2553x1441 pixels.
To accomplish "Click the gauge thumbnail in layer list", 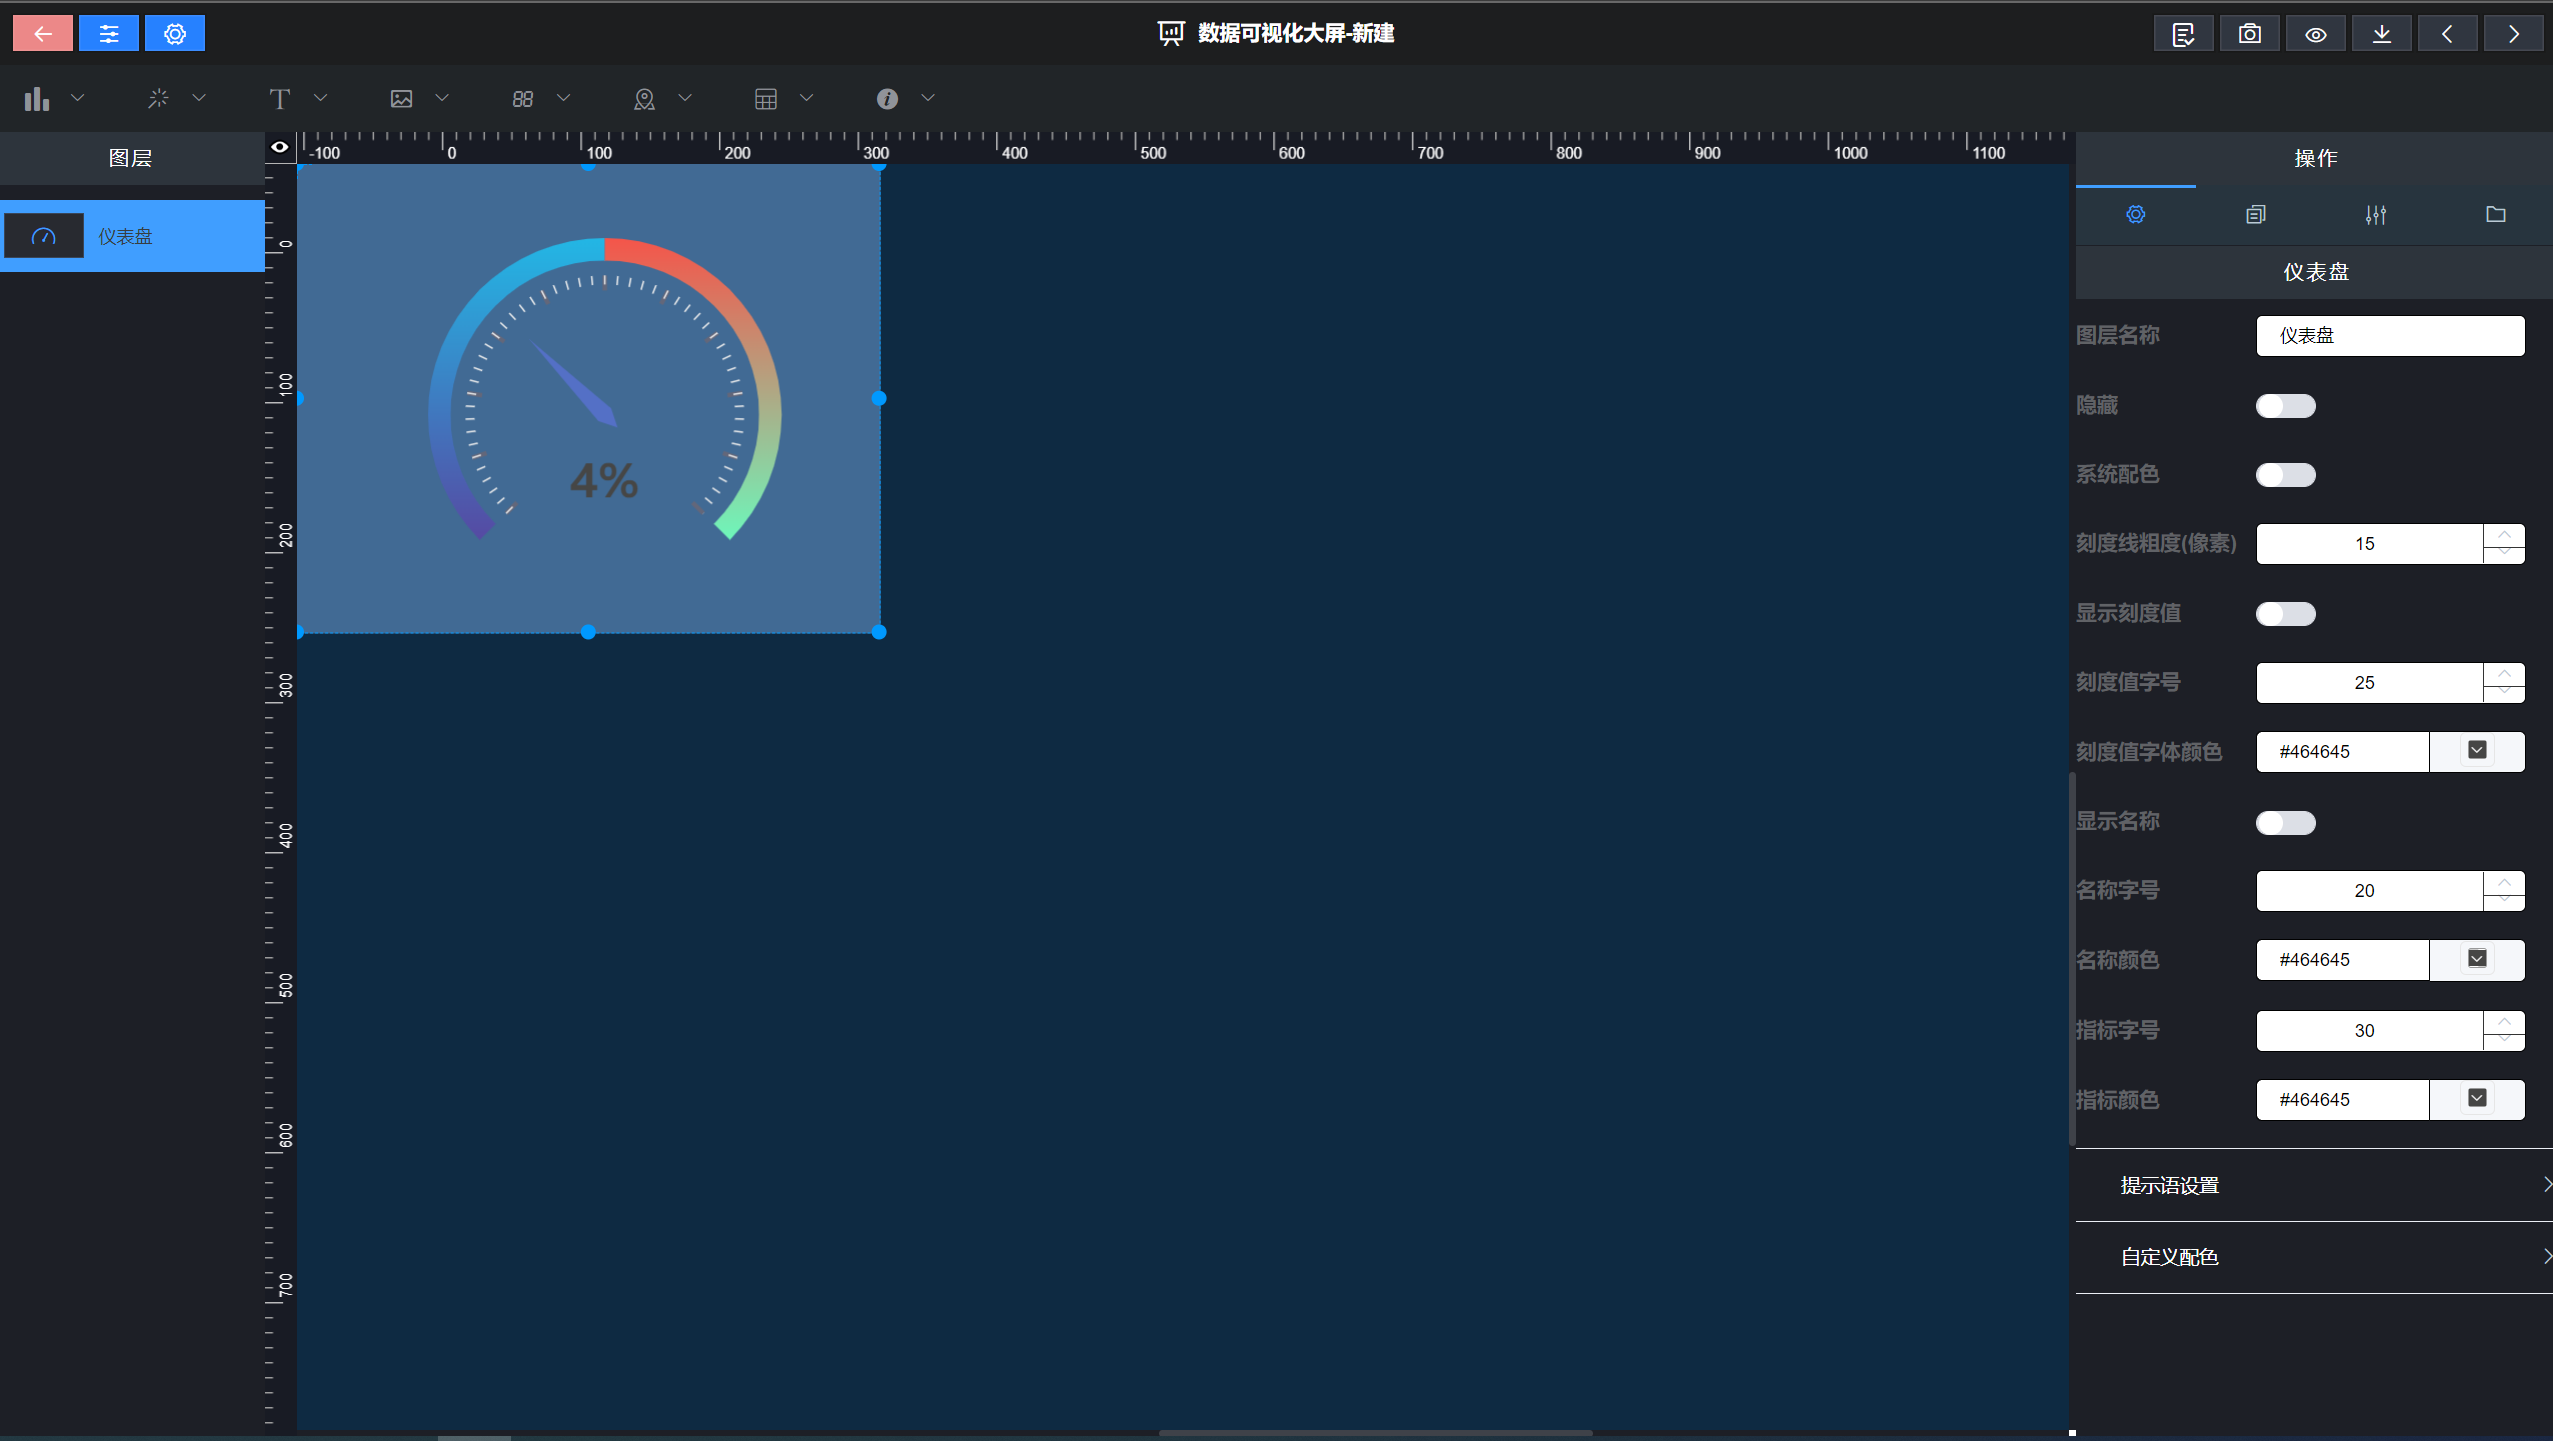I will (x=43, y=236).
